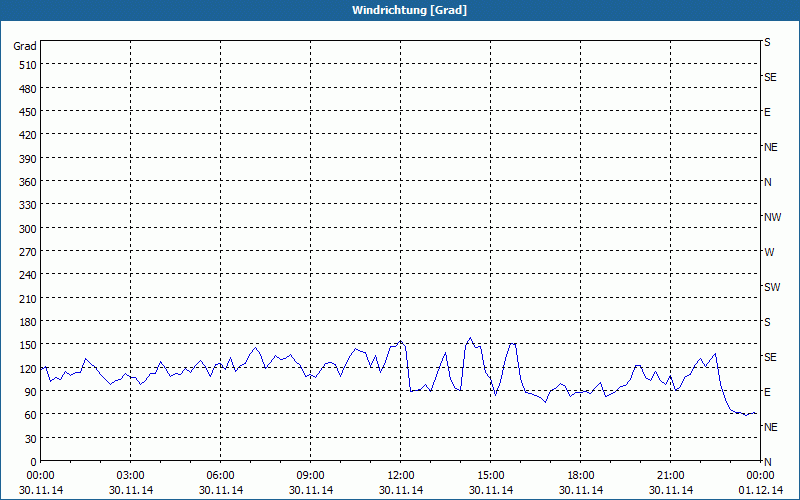Click the W compass label on right axis
Image resolution: width=800 pixels, height=500 pixels.
pyautogui.click(x=769, y=252)
